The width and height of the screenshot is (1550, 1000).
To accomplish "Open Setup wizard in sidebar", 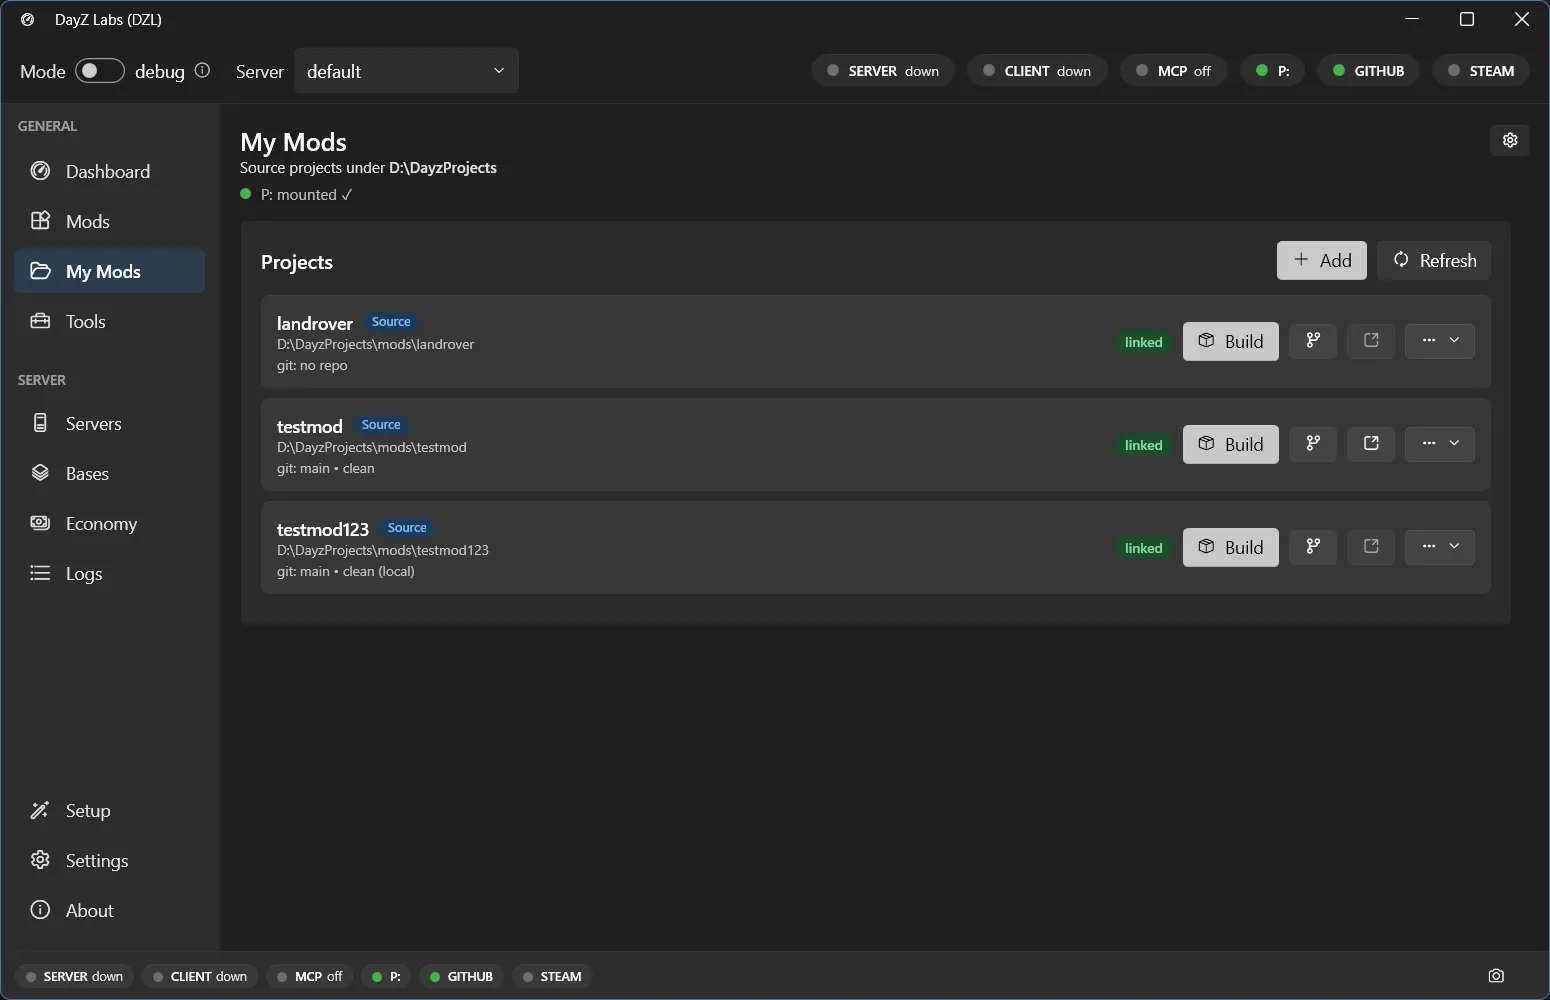I will click(109, 810).
